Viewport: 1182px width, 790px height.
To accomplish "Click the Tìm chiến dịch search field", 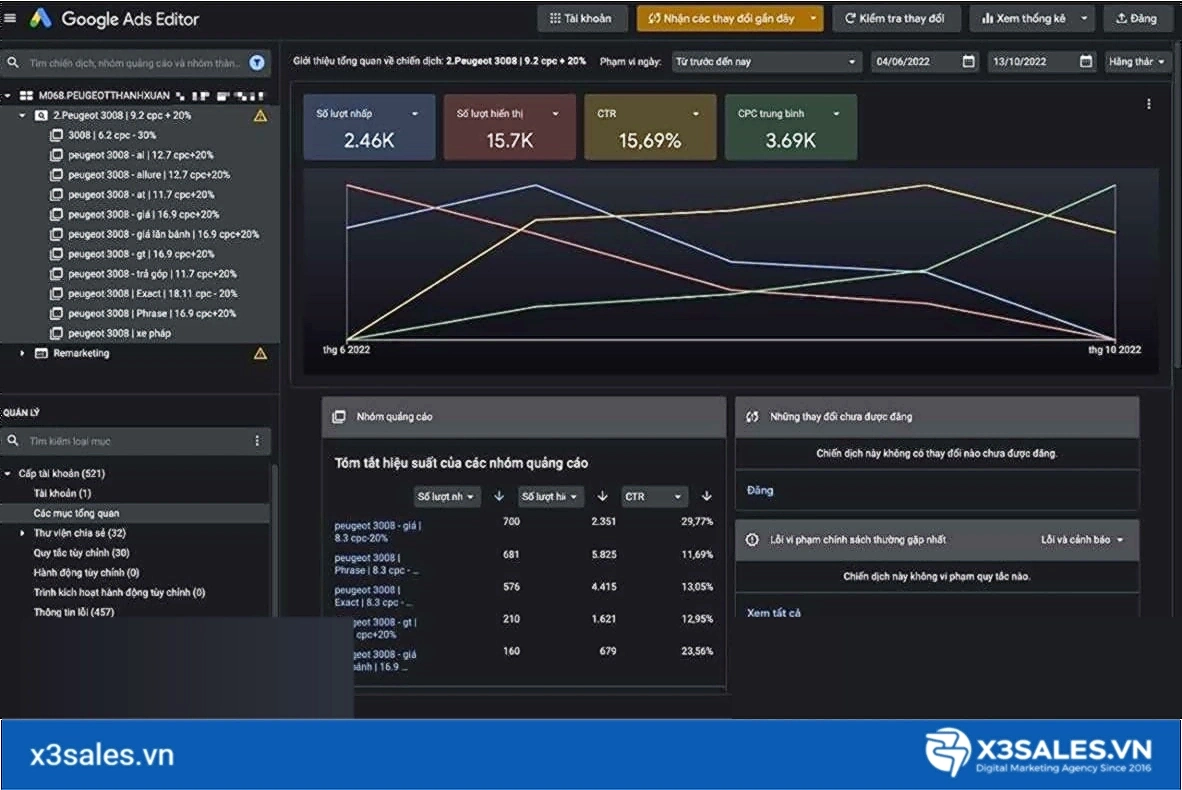I will pos(134,63).
